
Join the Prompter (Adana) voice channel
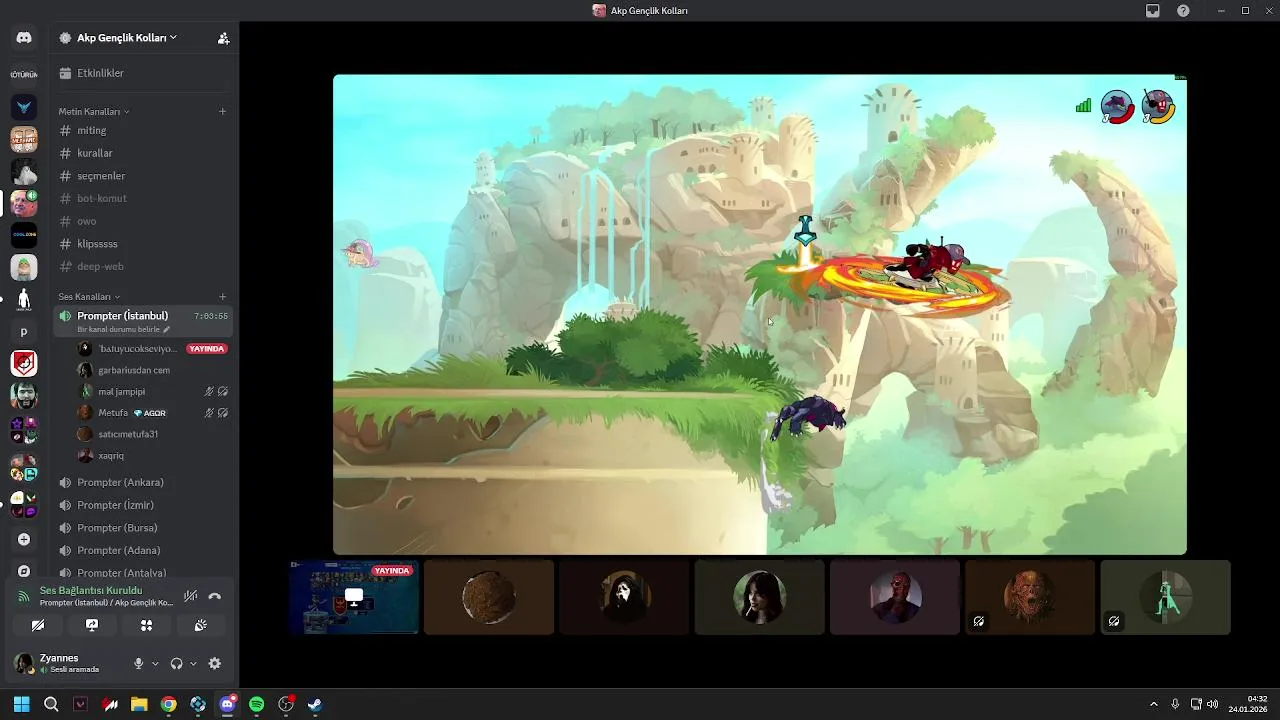coord(143,550)
